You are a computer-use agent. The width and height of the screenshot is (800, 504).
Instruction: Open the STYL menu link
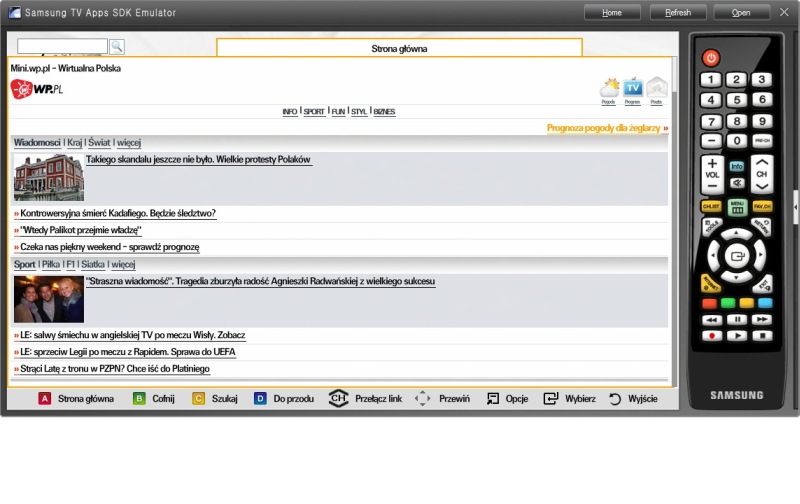[359, 112]
